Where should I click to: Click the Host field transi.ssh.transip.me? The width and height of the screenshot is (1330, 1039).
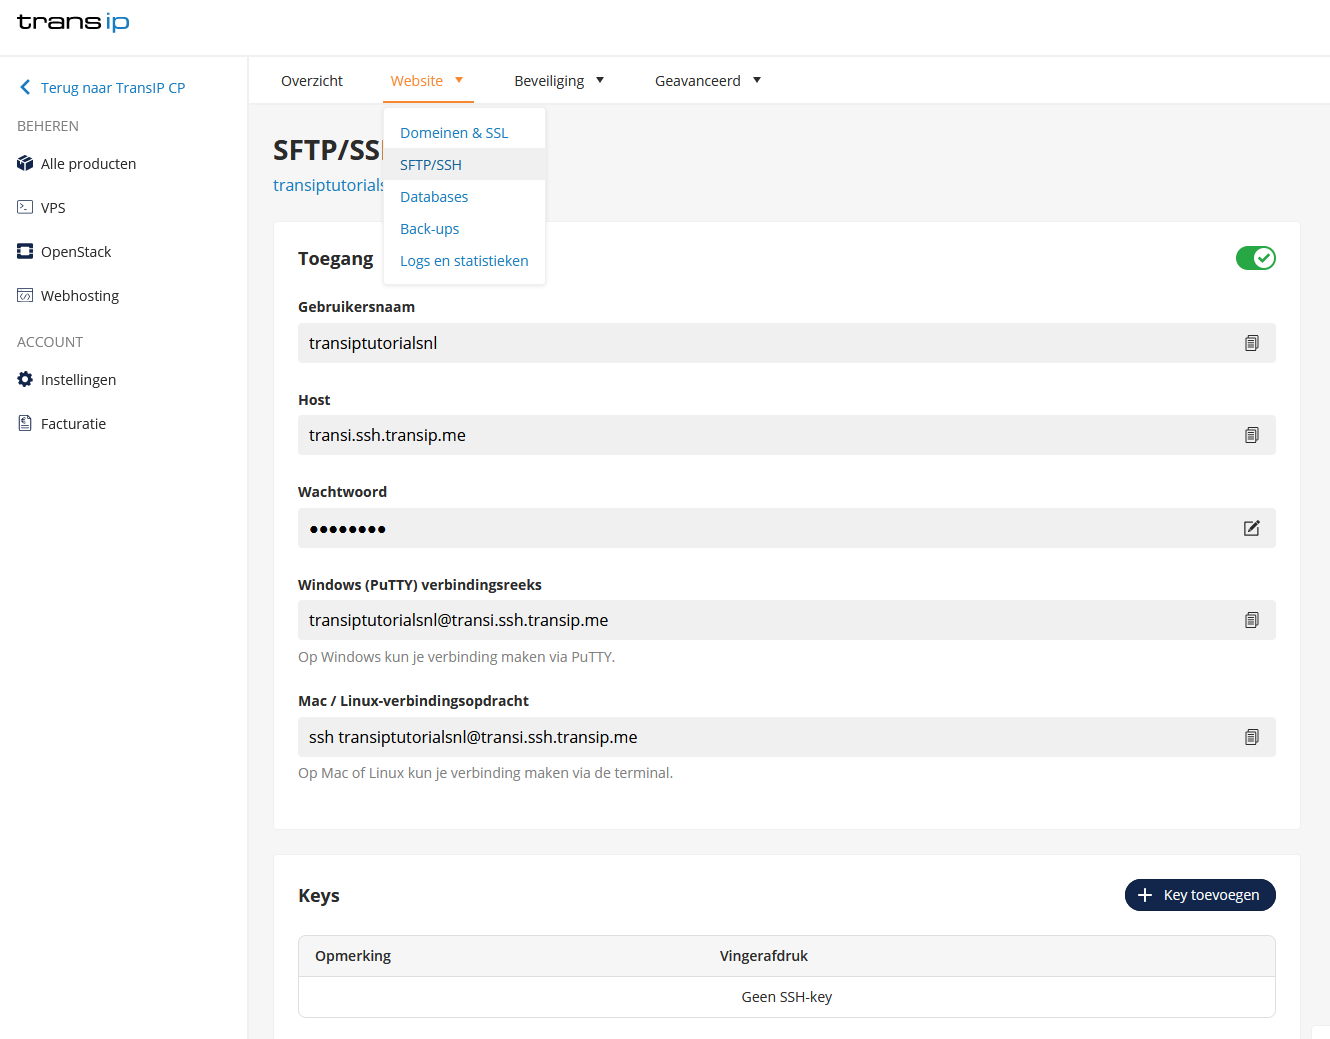(787, 435)
